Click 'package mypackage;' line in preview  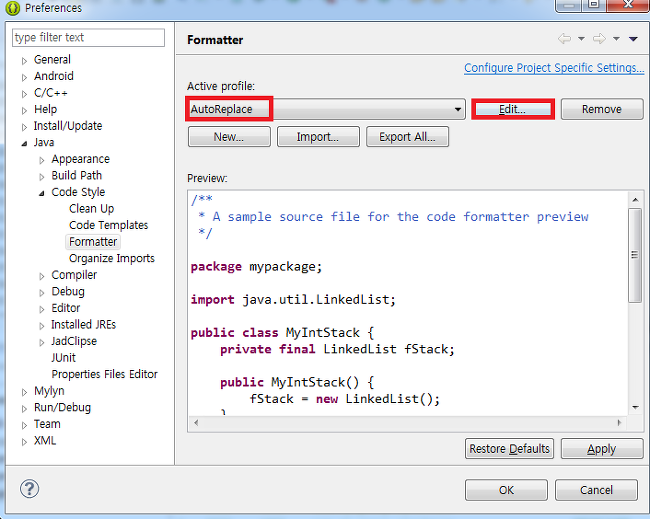256,267
